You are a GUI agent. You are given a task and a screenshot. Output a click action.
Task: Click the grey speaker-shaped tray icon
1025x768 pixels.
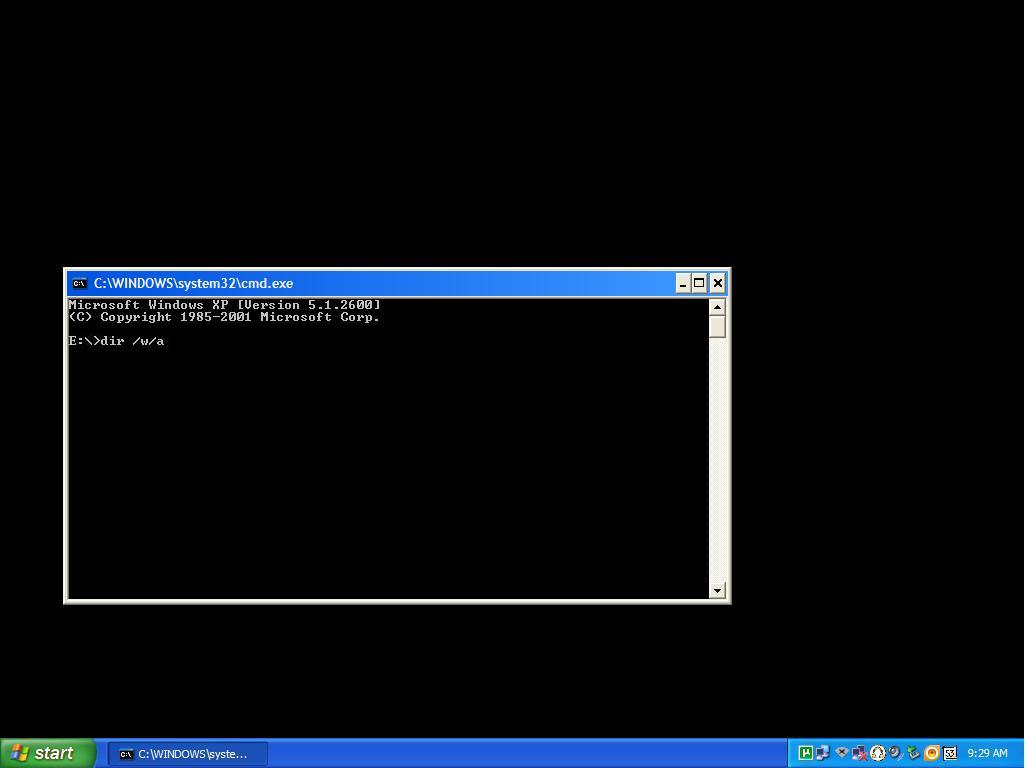[896, 753]
